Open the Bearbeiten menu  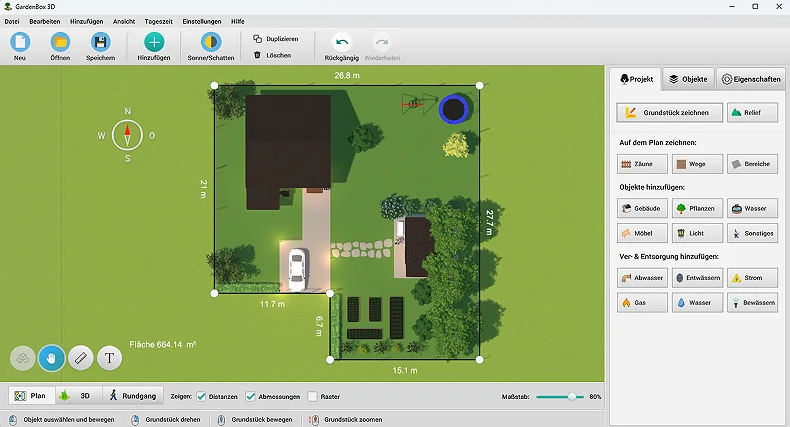(45, 22)
